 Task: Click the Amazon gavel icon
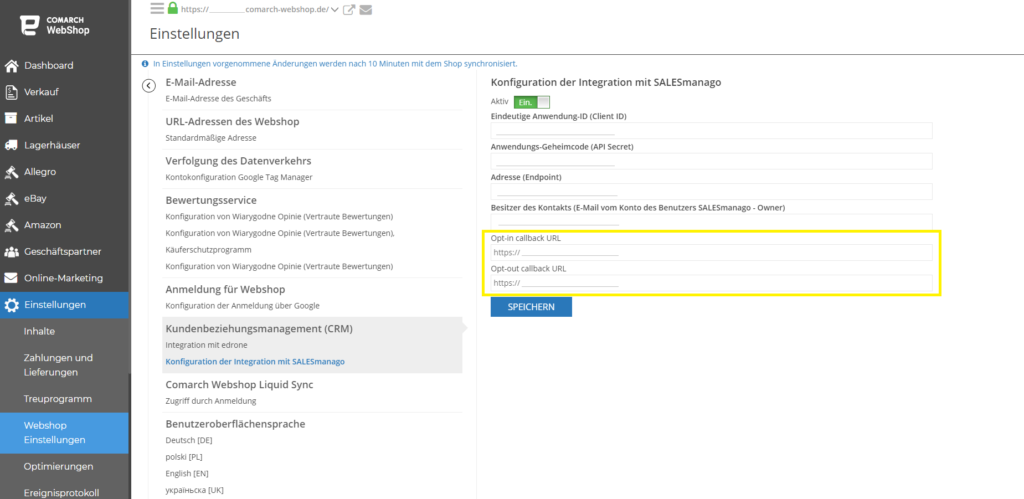pos(10,225)
